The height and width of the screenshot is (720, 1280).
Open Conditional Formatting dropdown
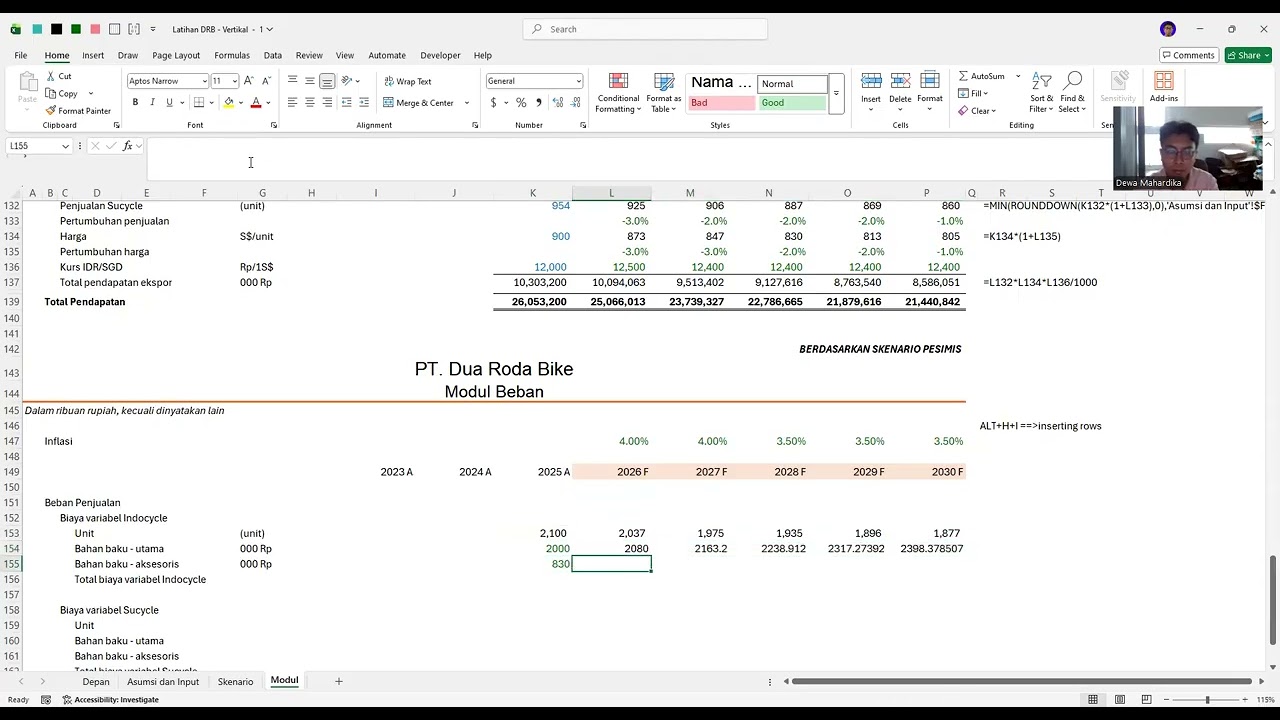click(618, 92)
